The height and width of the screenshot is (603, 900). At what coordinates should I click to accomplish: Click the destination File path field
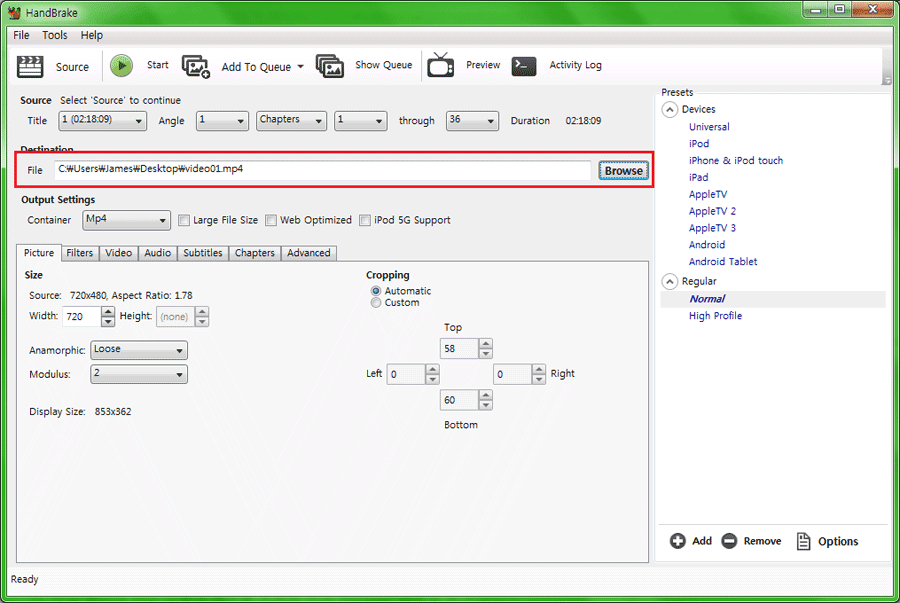(323, 170)
